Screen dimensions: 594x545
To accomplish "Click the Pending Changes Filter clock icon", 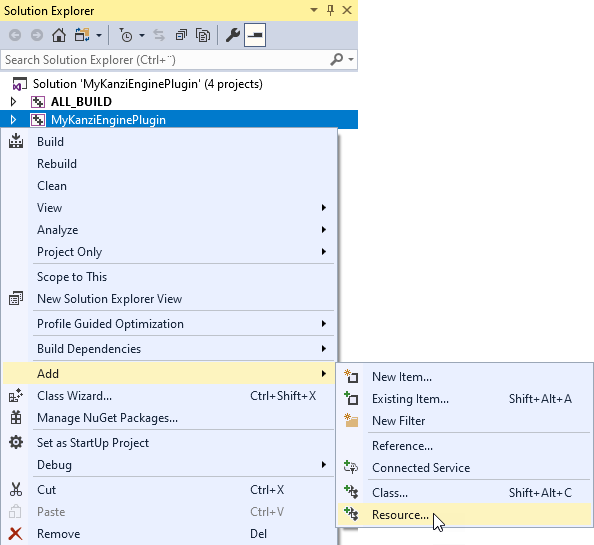I will click(x=125, y=35).
